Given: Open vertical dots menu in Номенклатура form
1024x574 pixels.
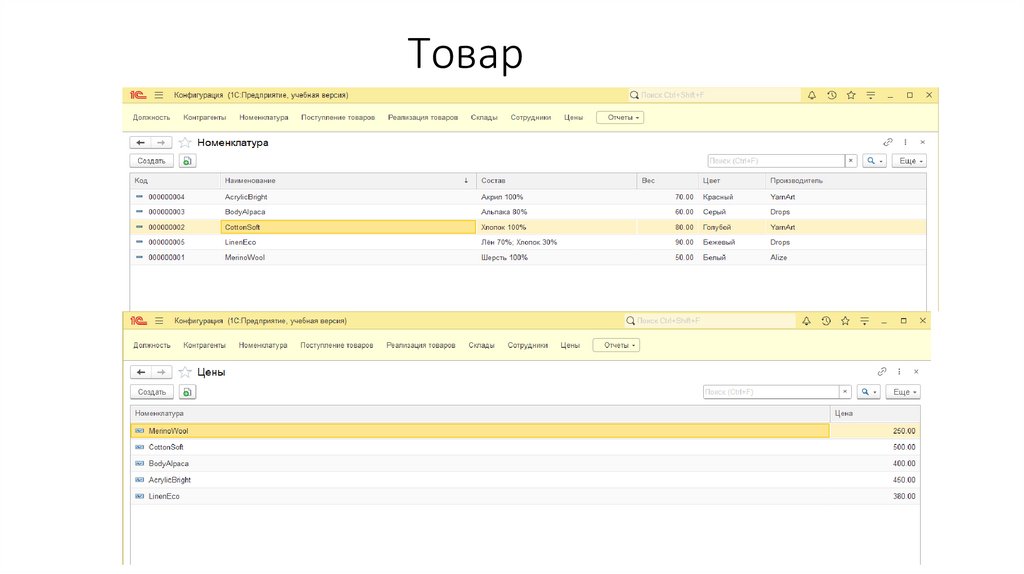Looking at the screenshot, I should tap(905, 142).
